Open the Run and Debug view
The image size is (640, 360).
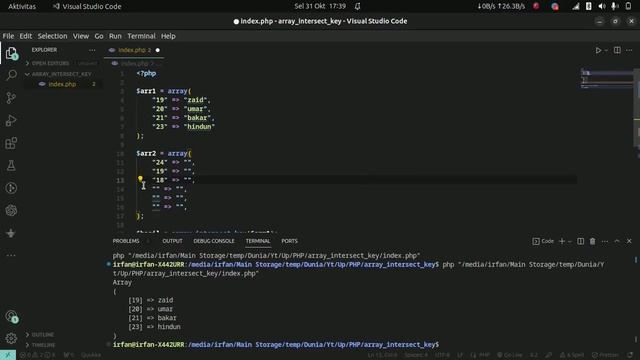(x=11, y=120)
